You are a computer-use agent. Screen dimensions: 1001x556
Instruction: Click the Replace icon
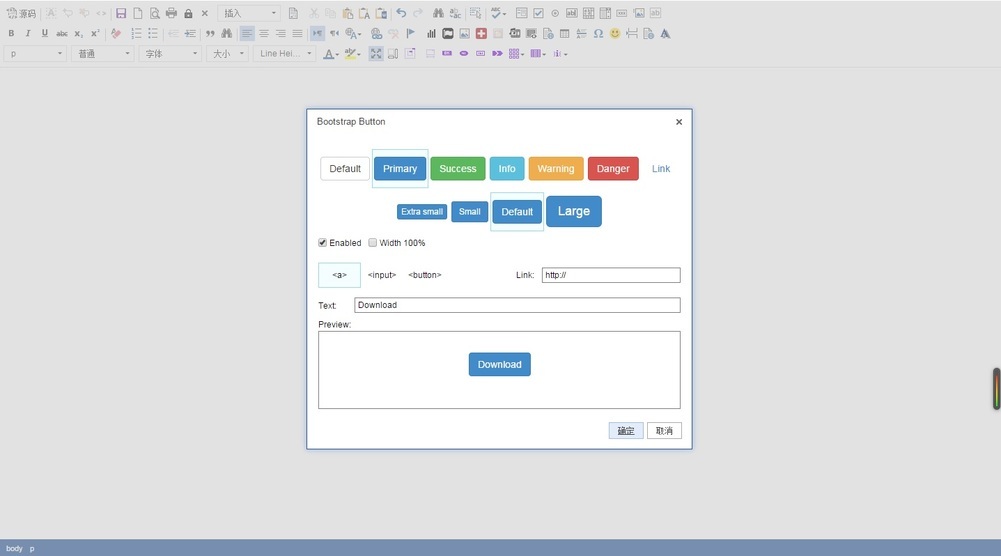[455, 13]
